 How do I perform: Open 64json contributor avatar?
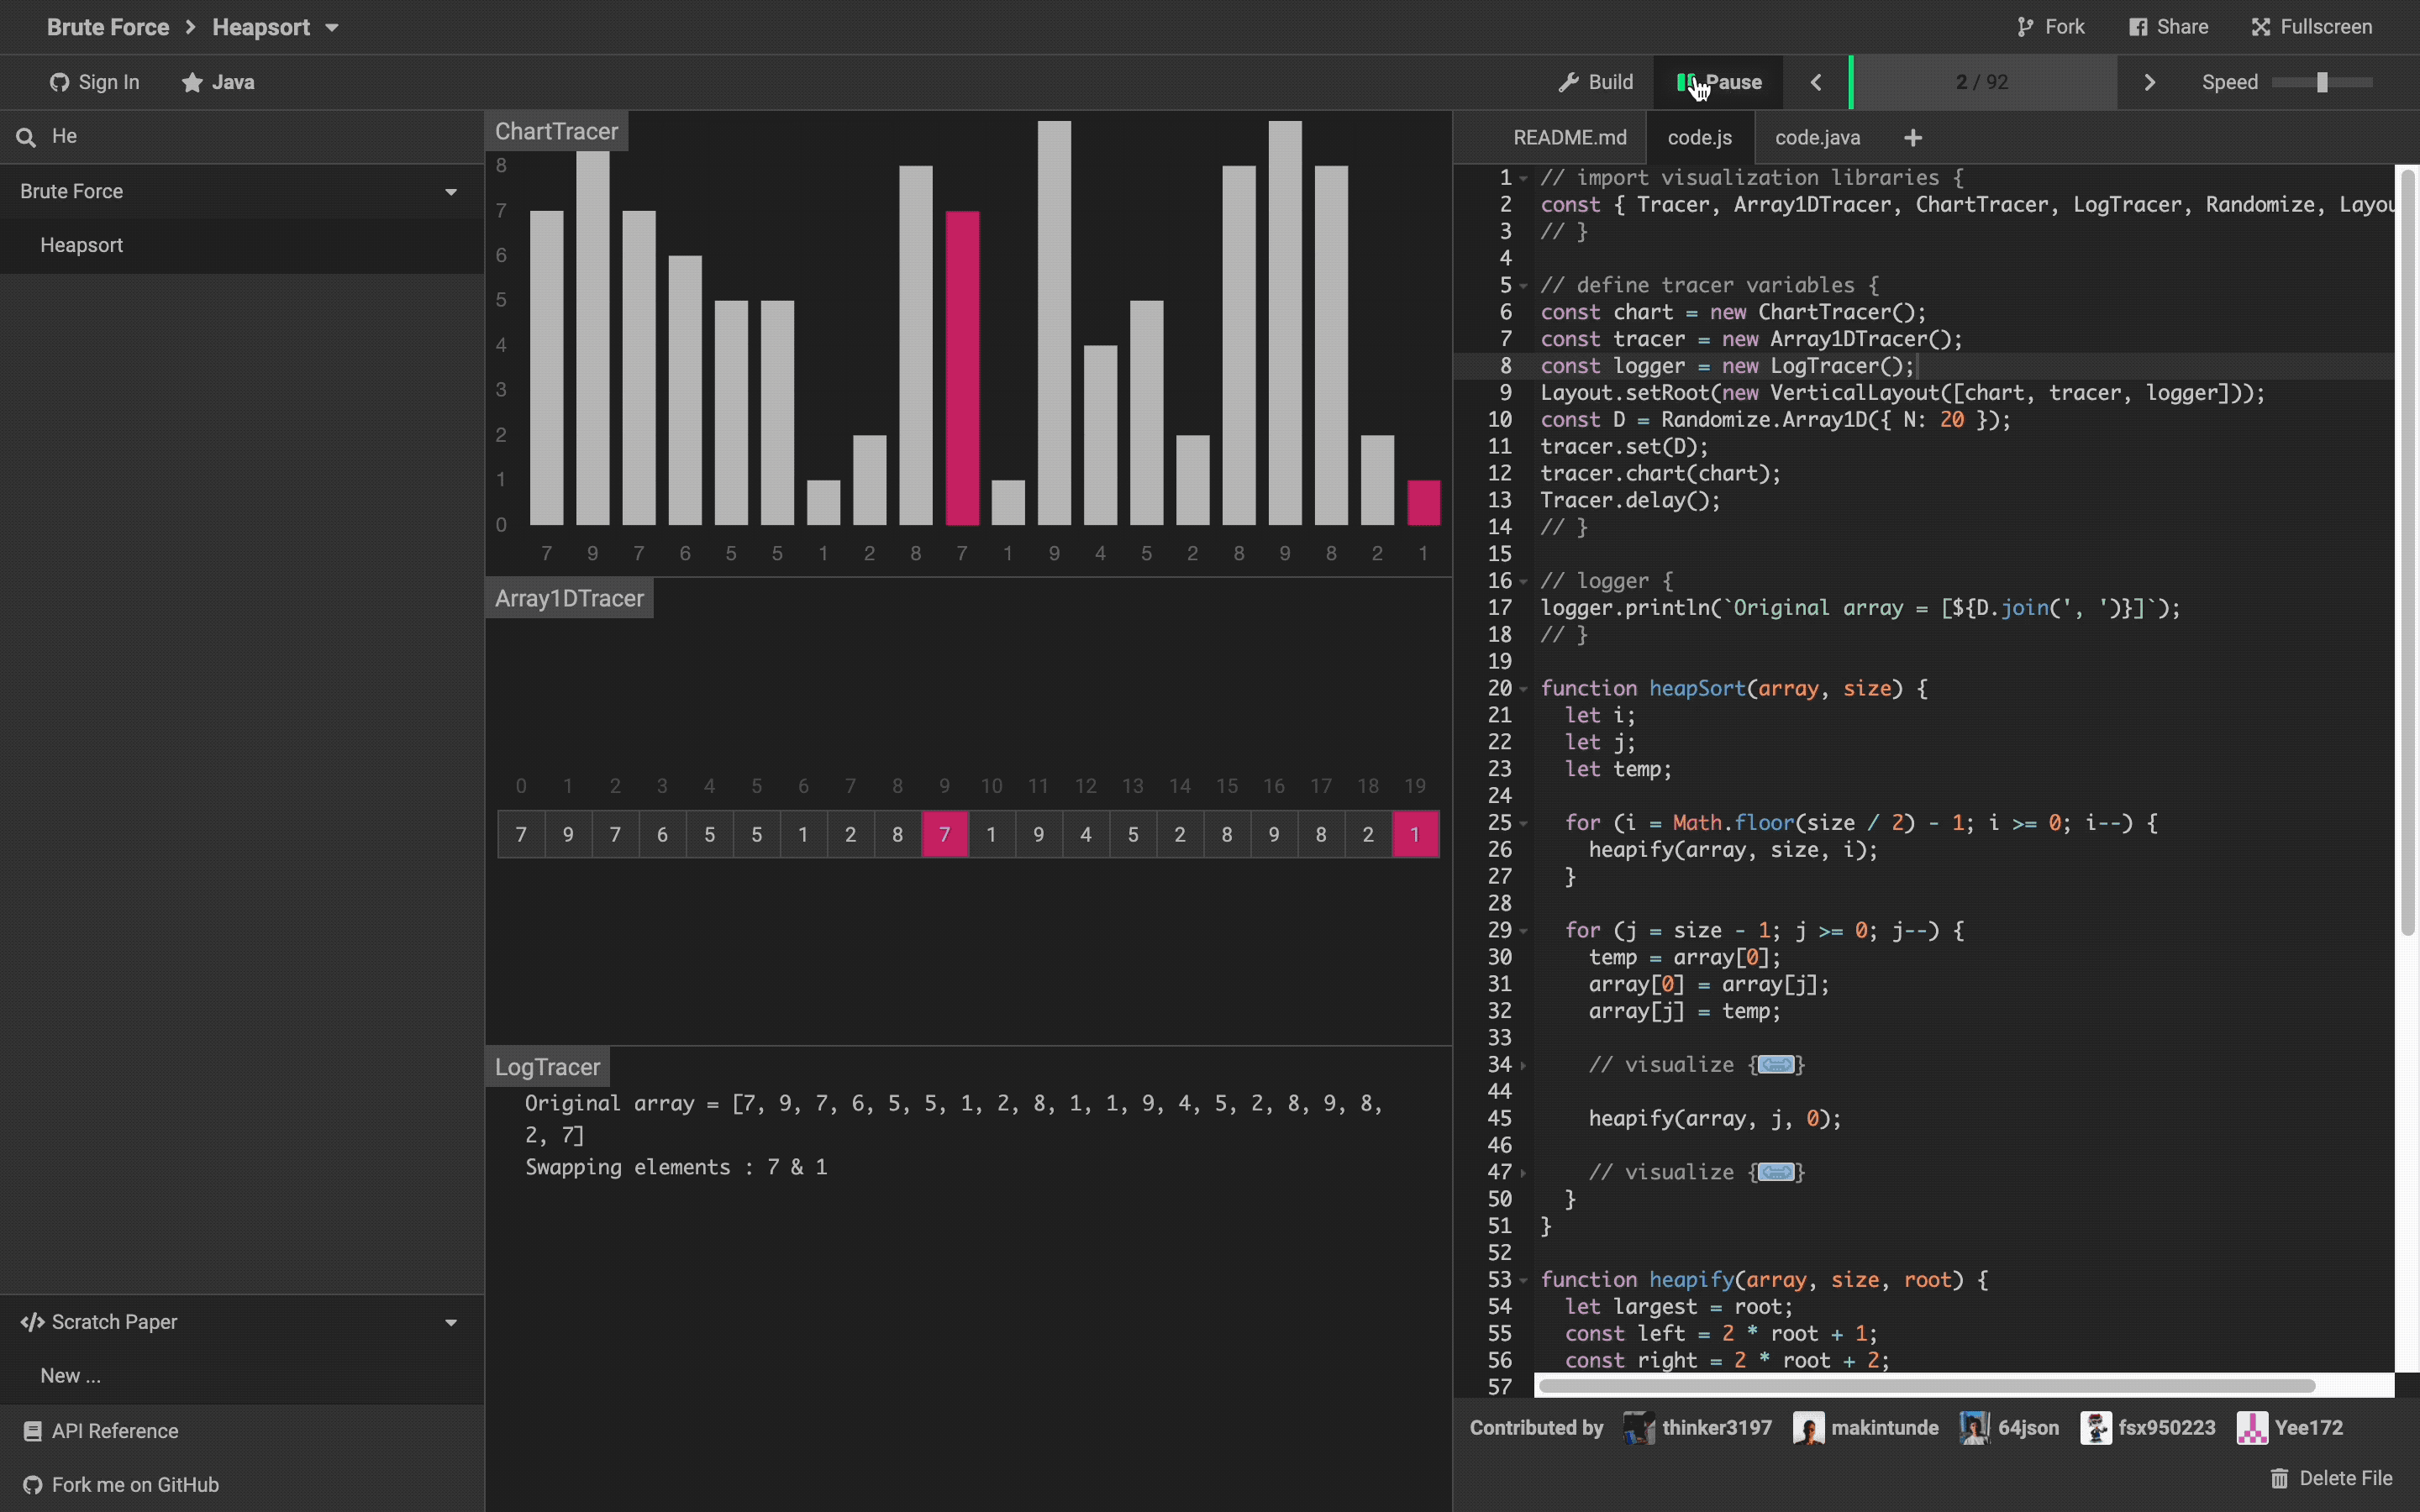pos(1975,1428)
